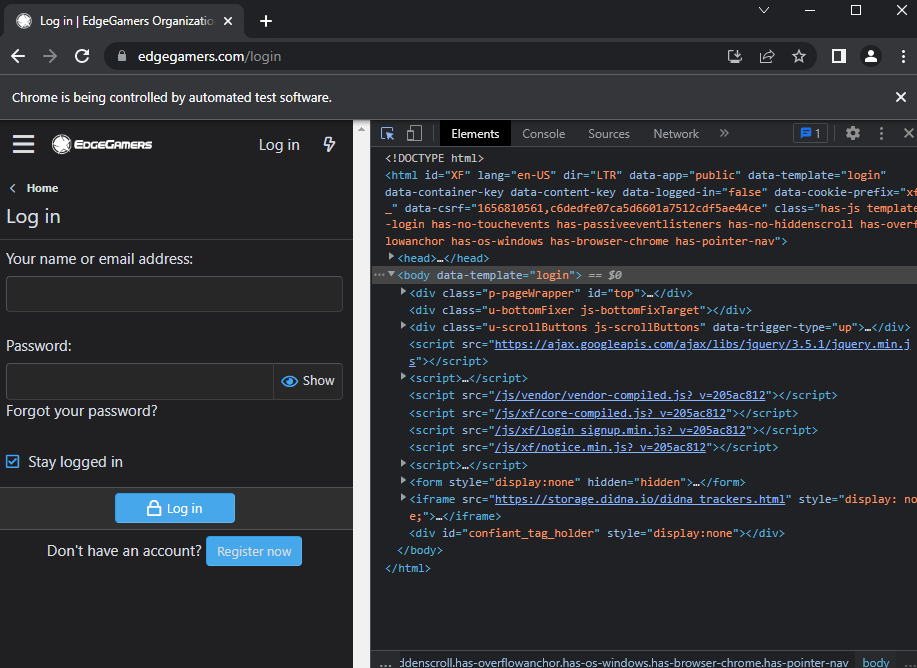917x668 pixels.
Task: Expand the head element node
Action: (391, 257)
